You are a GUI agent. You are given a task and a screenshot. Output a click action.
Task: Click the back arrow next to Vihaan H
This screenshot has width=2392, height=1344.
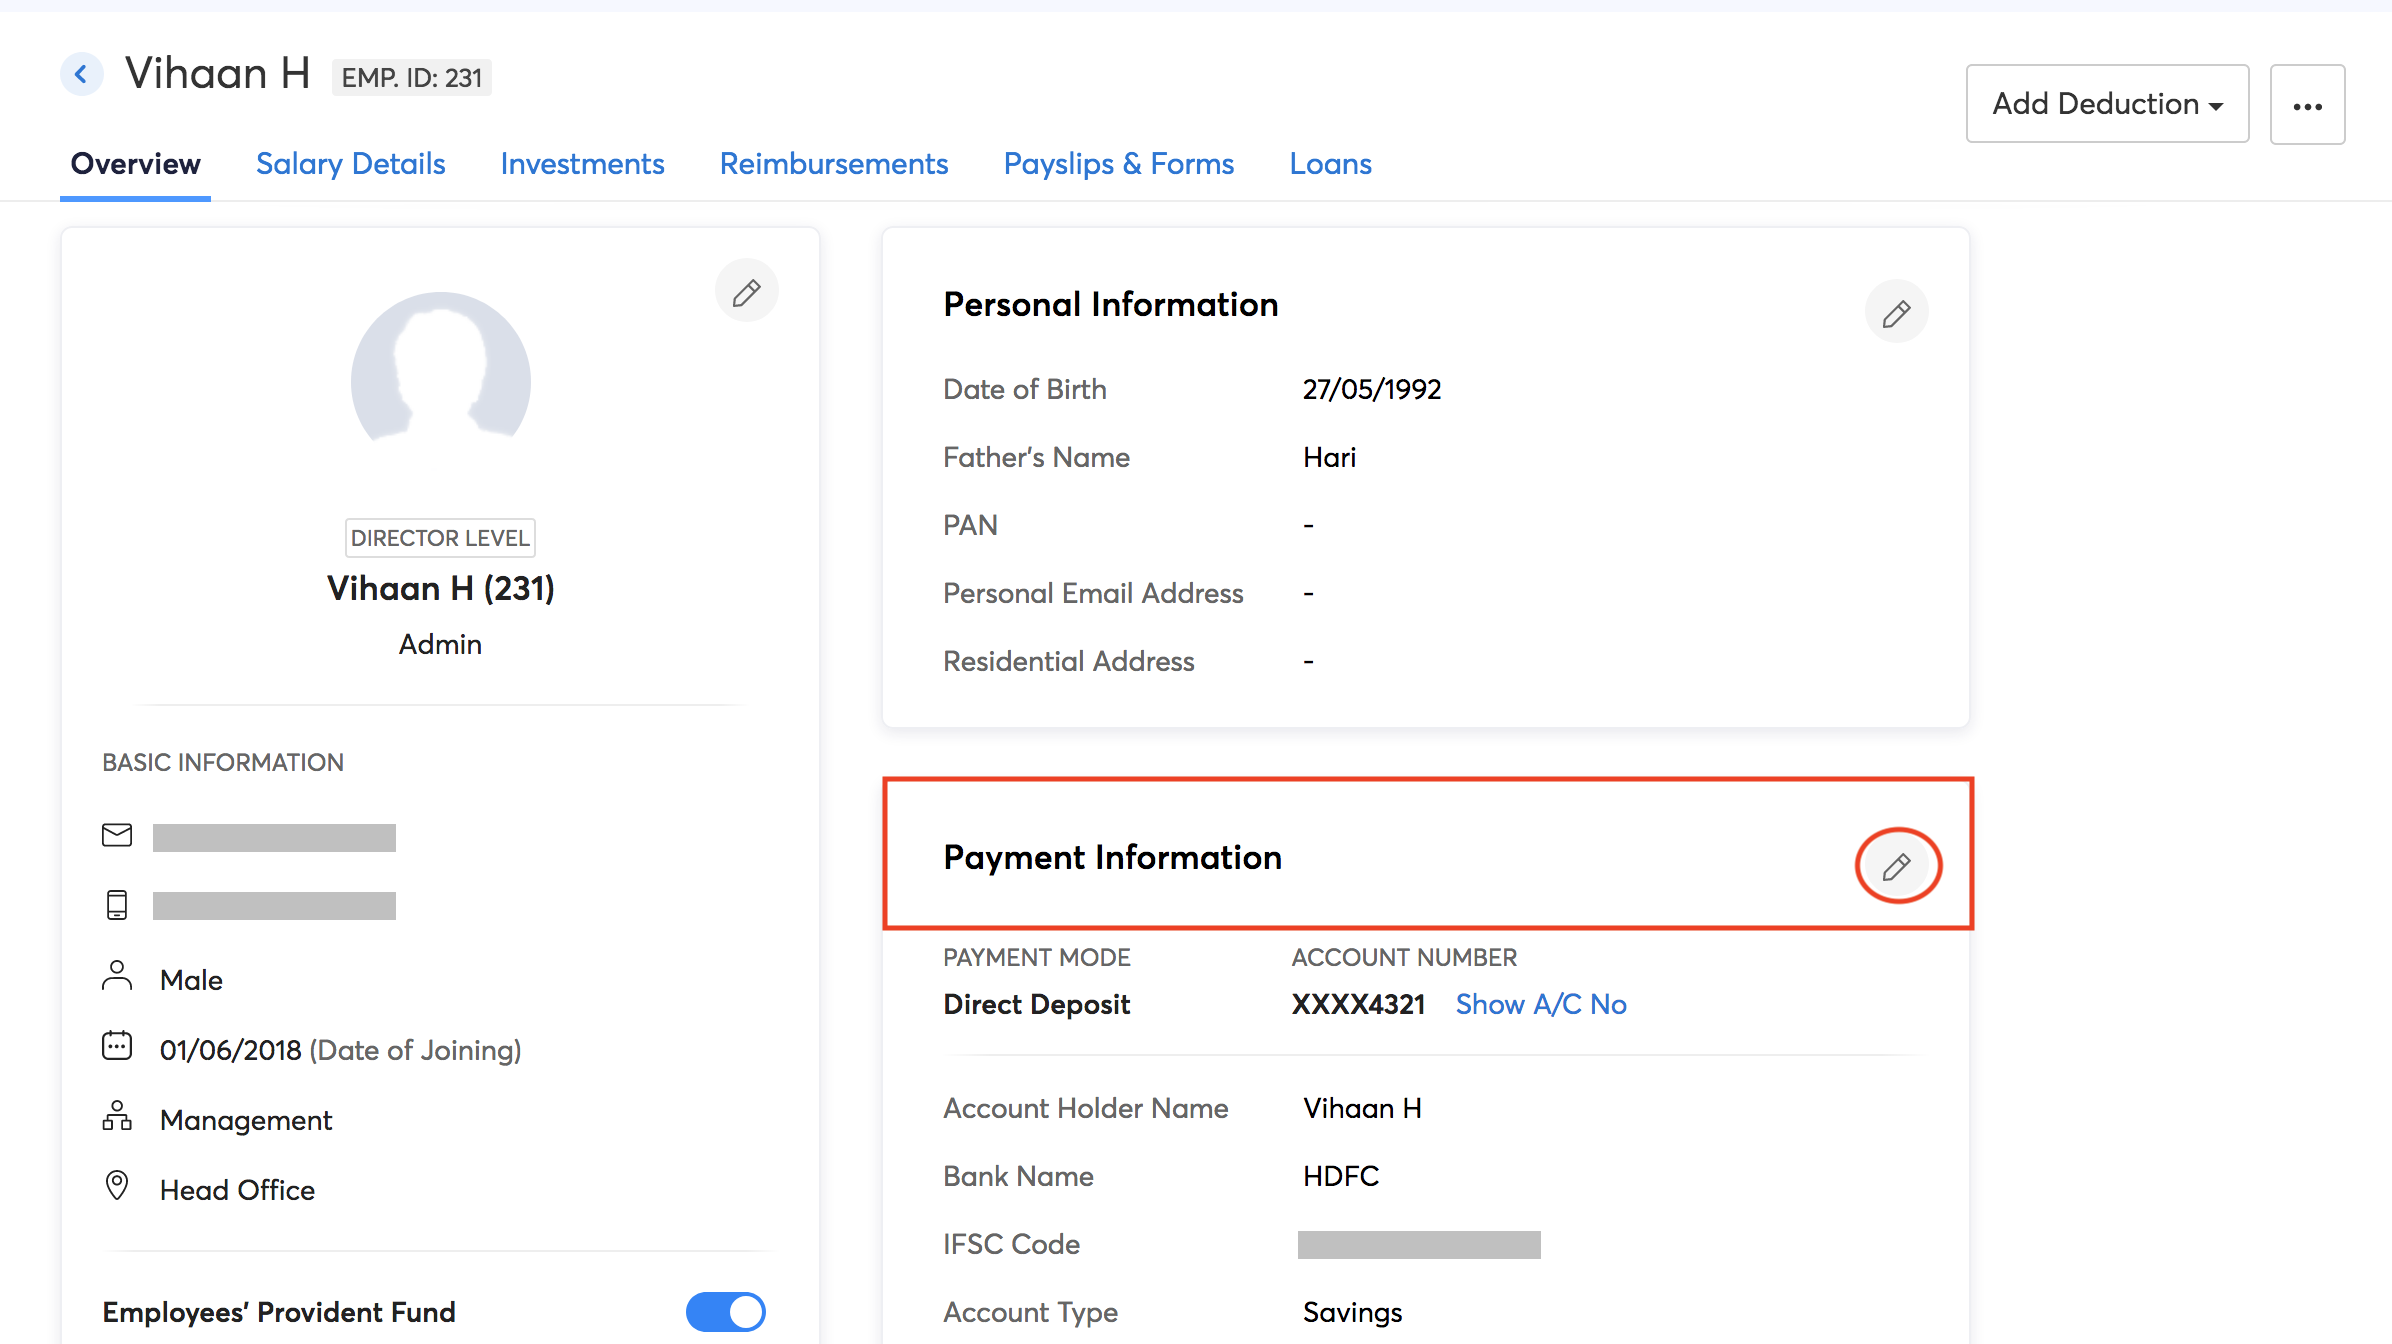81,74
